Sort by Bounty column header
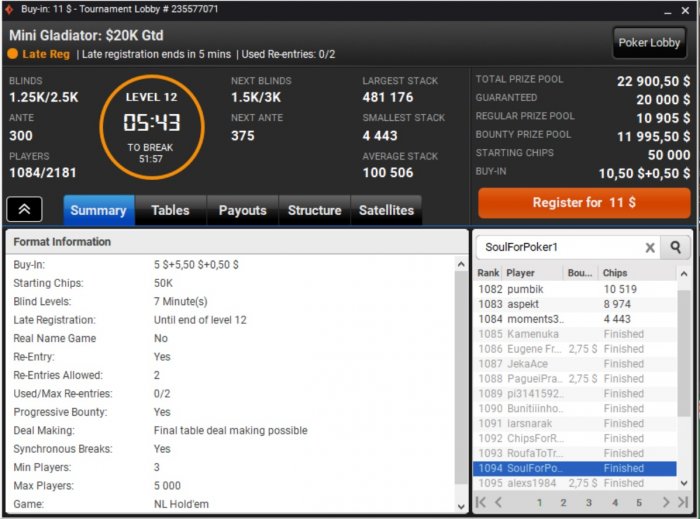The width and height of the screenshot is (700, 519). point(580,273)
